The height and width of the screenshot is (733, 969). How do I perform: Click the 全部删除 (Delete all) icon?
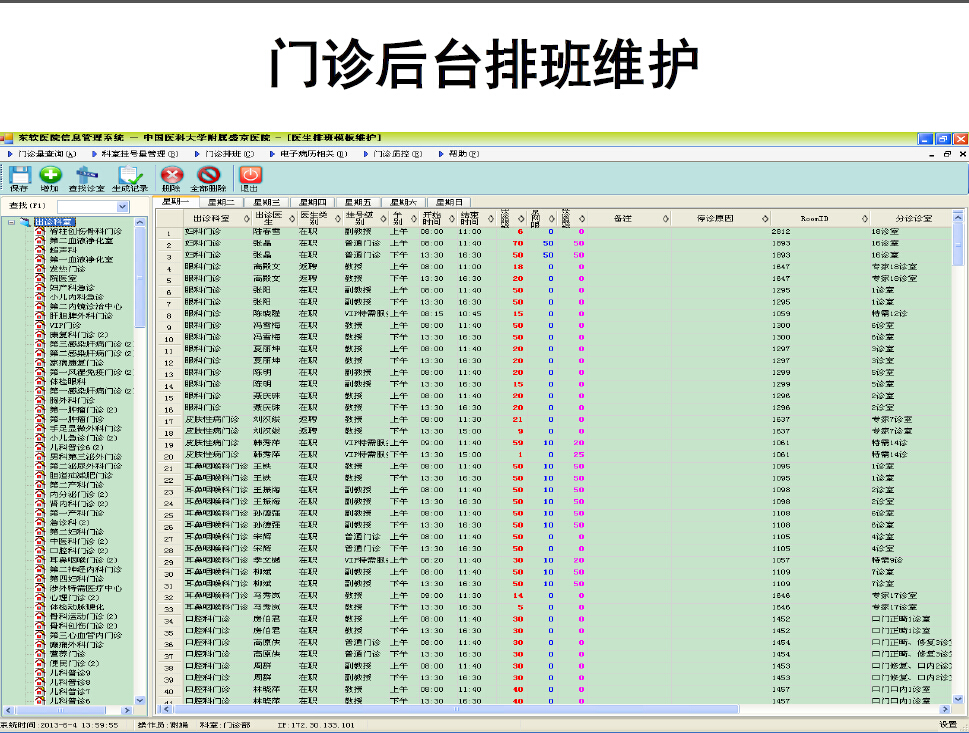pos(208,176)
